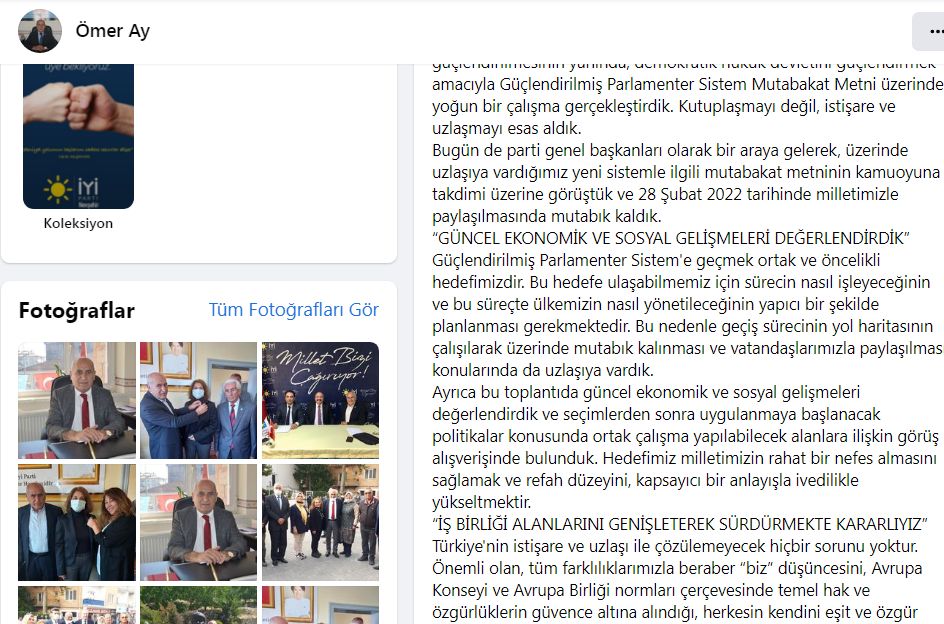Open second-row photo of man at desk

[x=199, y=522]
